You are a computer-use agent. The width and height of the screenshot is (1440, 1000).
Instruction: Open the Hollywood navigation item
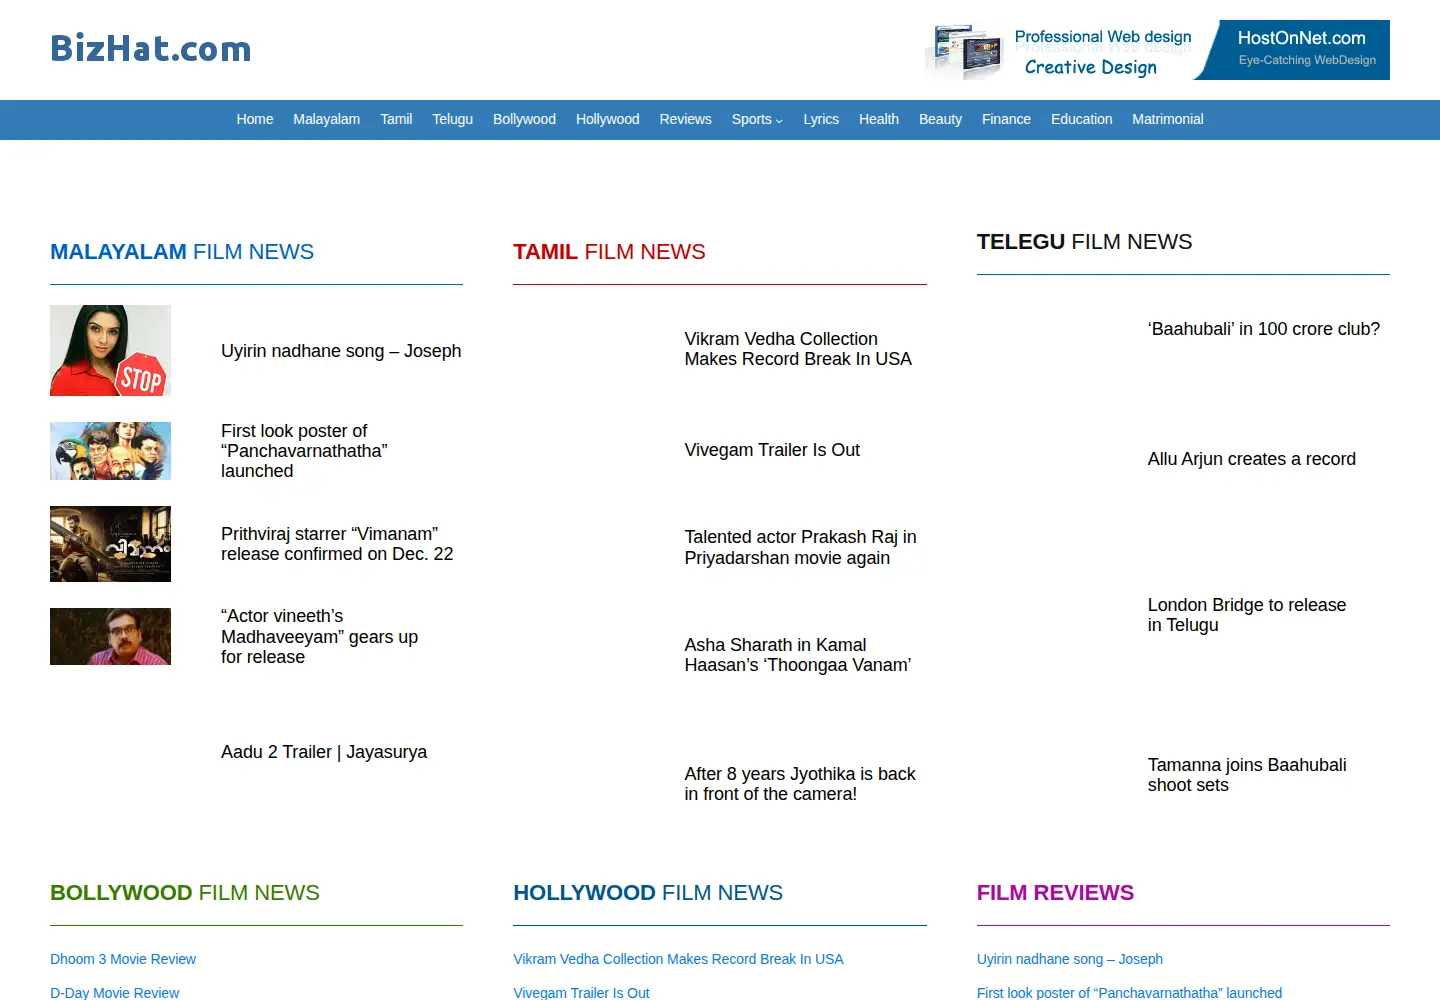pyautogui.click(x=607, y=119)
